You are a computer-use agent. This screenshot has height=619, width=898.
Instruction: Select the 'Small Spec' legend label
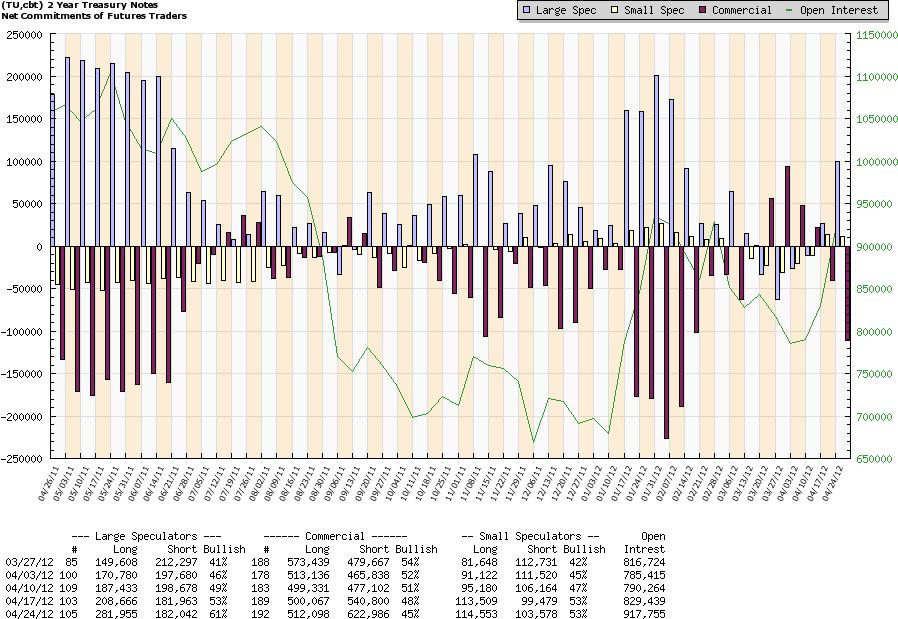coord(654,10)
